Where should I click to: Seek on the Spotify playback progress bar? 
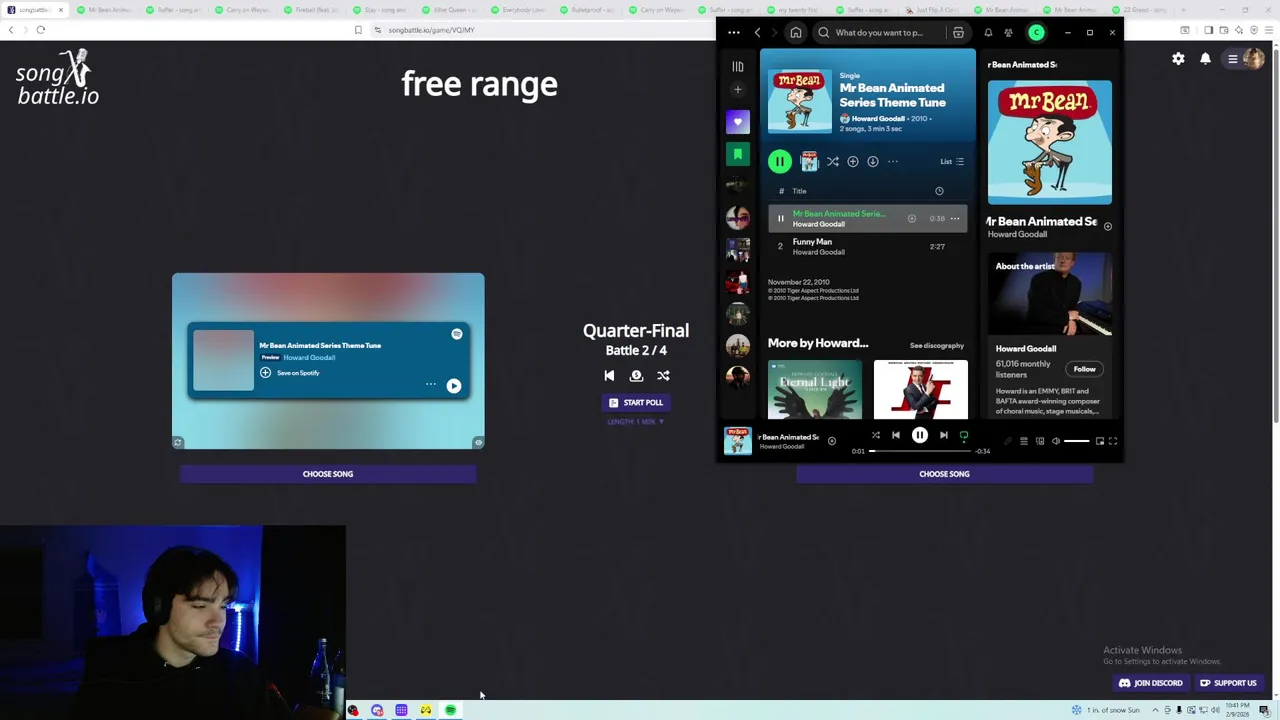921,451
